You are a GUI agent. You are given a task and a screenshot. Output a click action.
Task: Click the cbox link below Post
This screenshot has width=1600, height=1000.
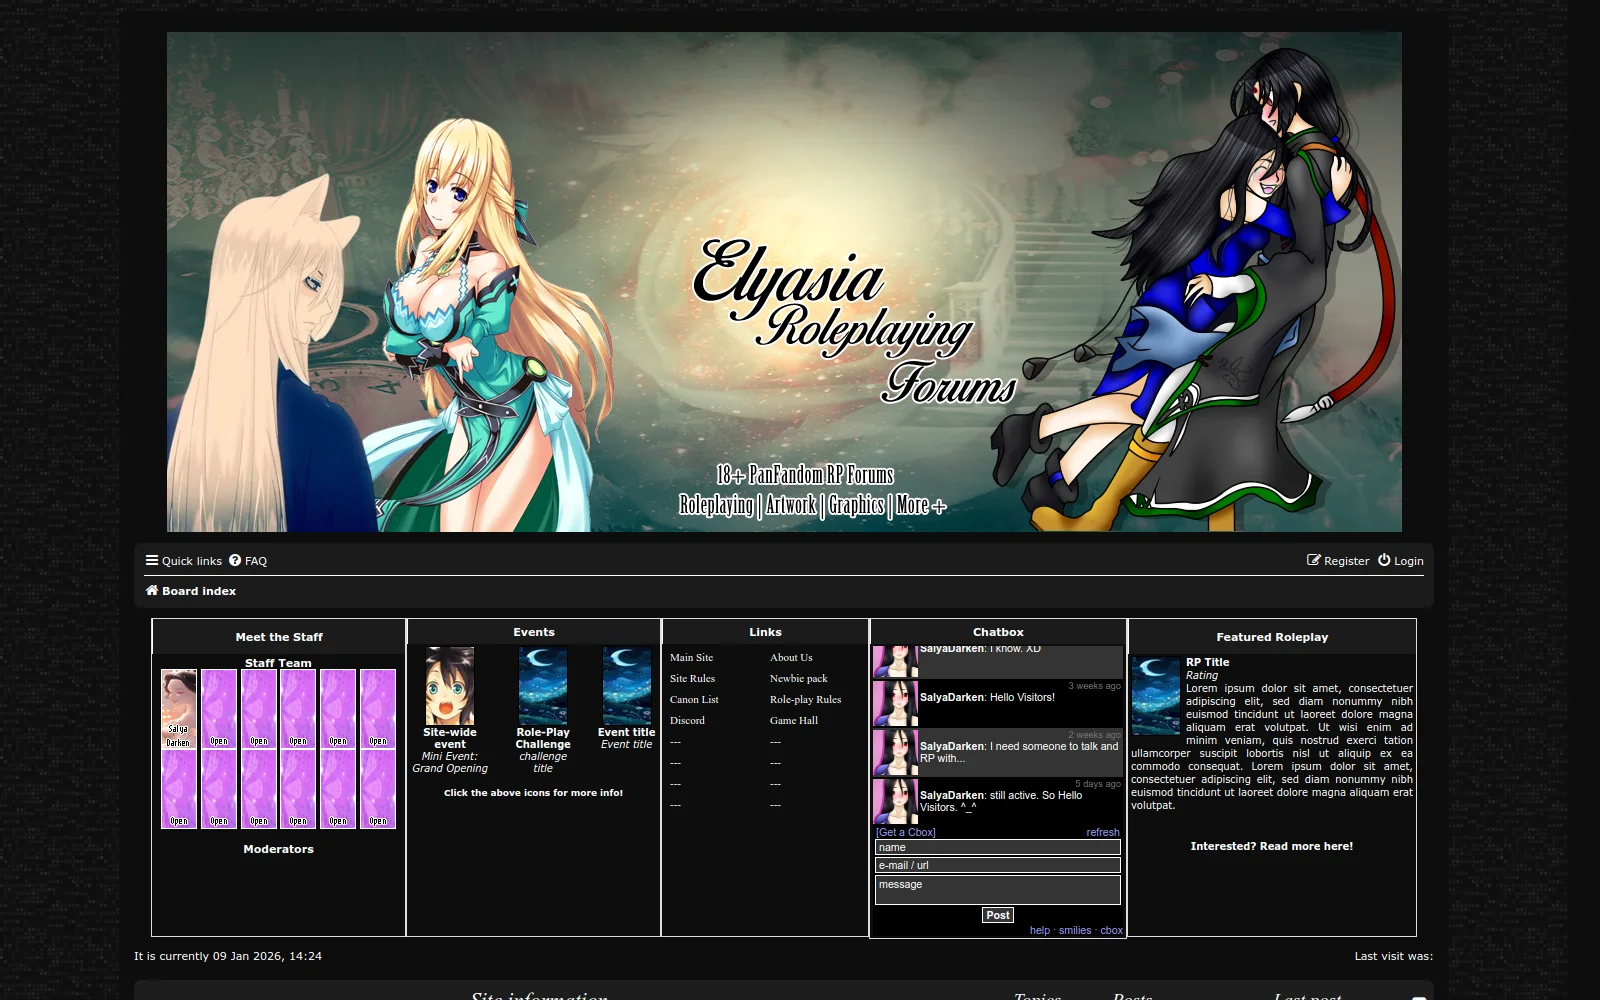[1111, 930]
